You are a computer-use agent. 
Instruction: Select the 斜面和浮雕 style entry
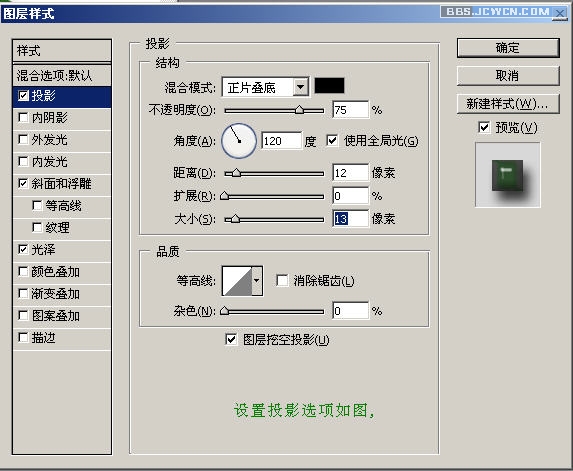pyautogui.click(x=62, y=183)
